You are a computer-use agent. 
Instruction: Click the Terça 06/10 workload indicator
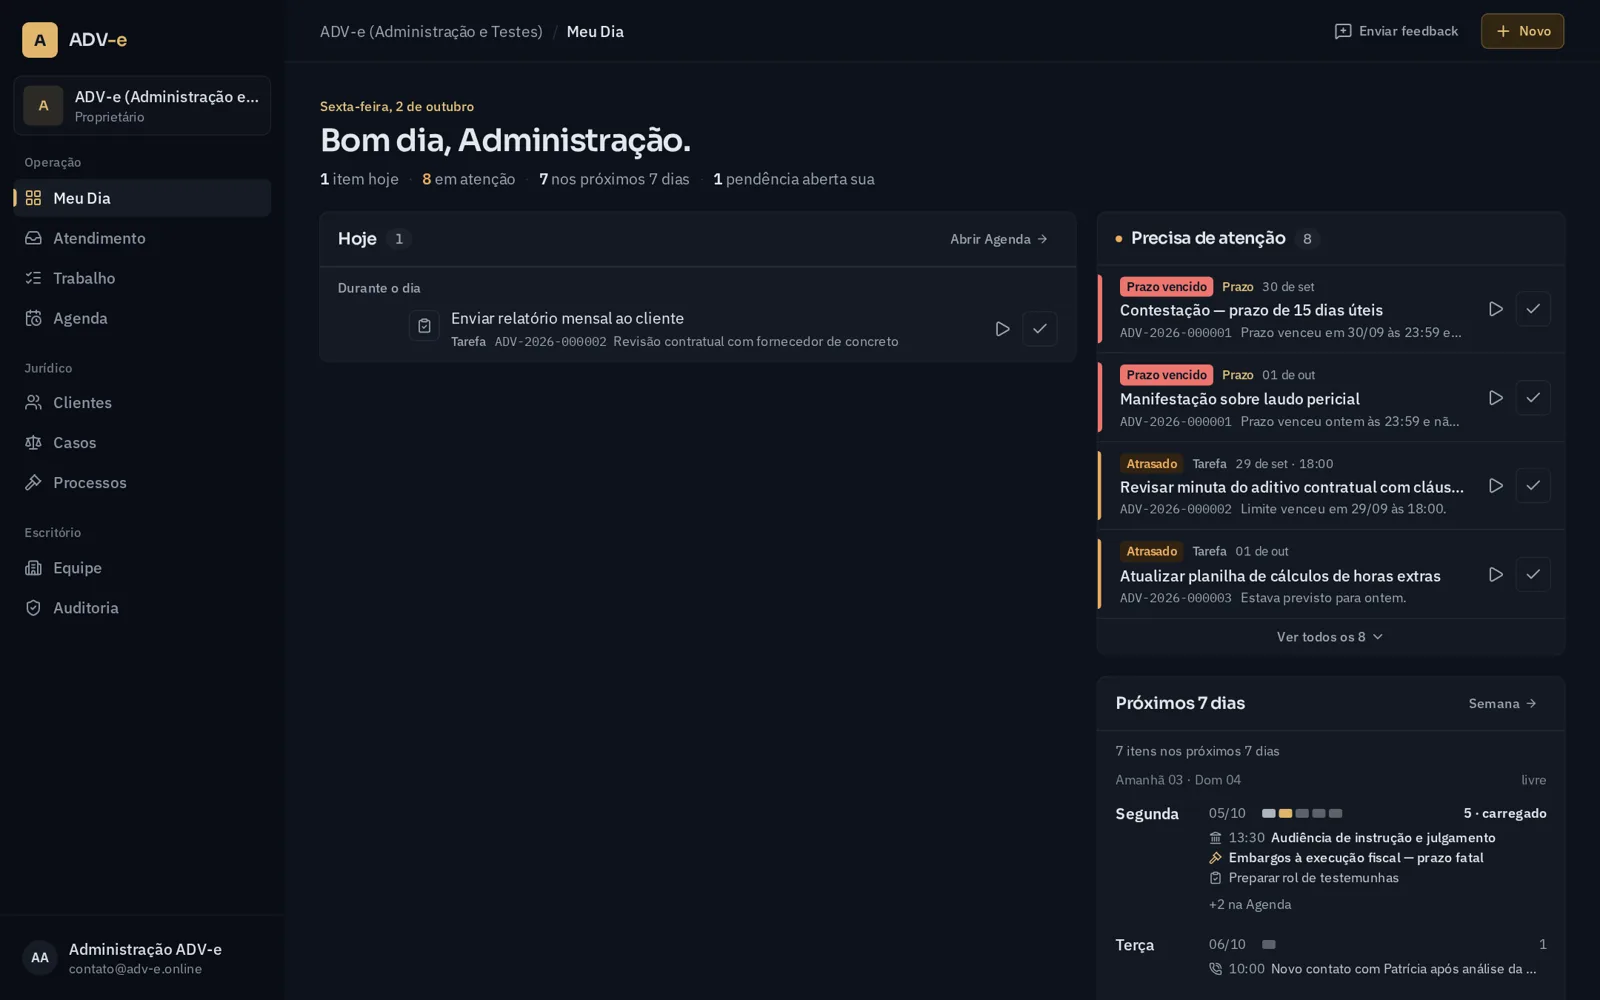(1269, 945)
